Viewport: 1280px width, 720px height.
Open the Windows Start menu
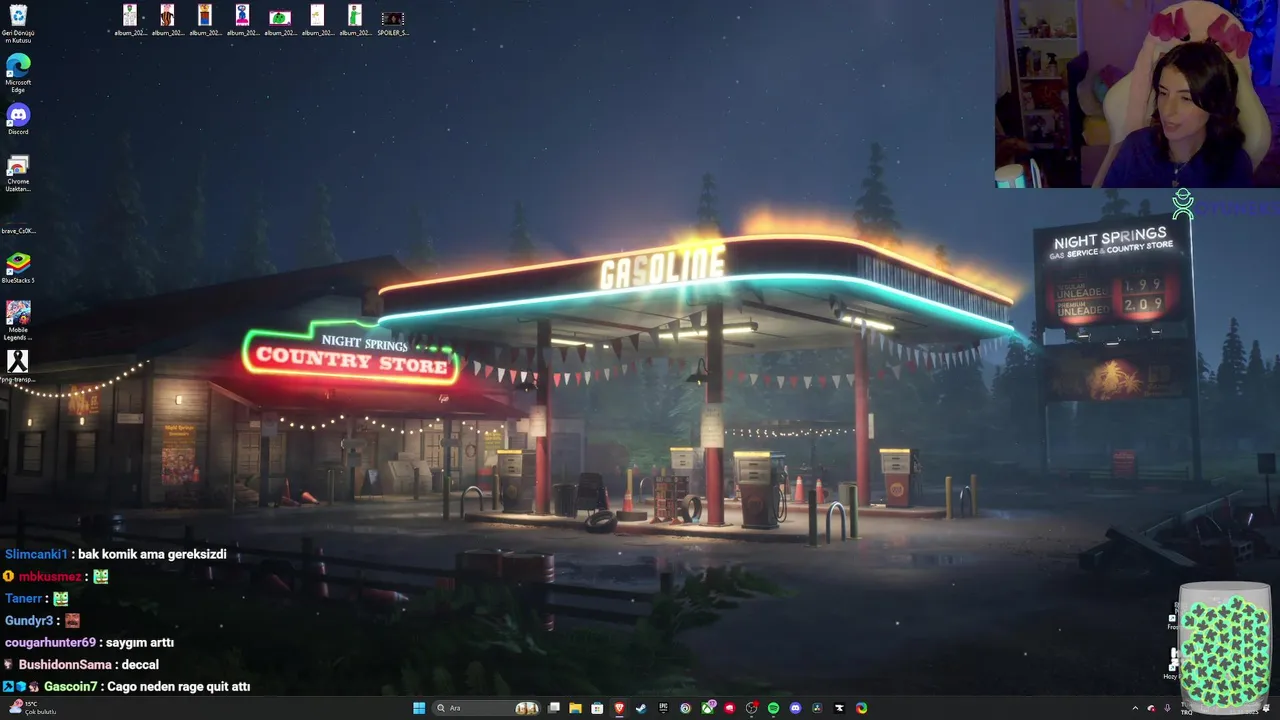(419, 708)
